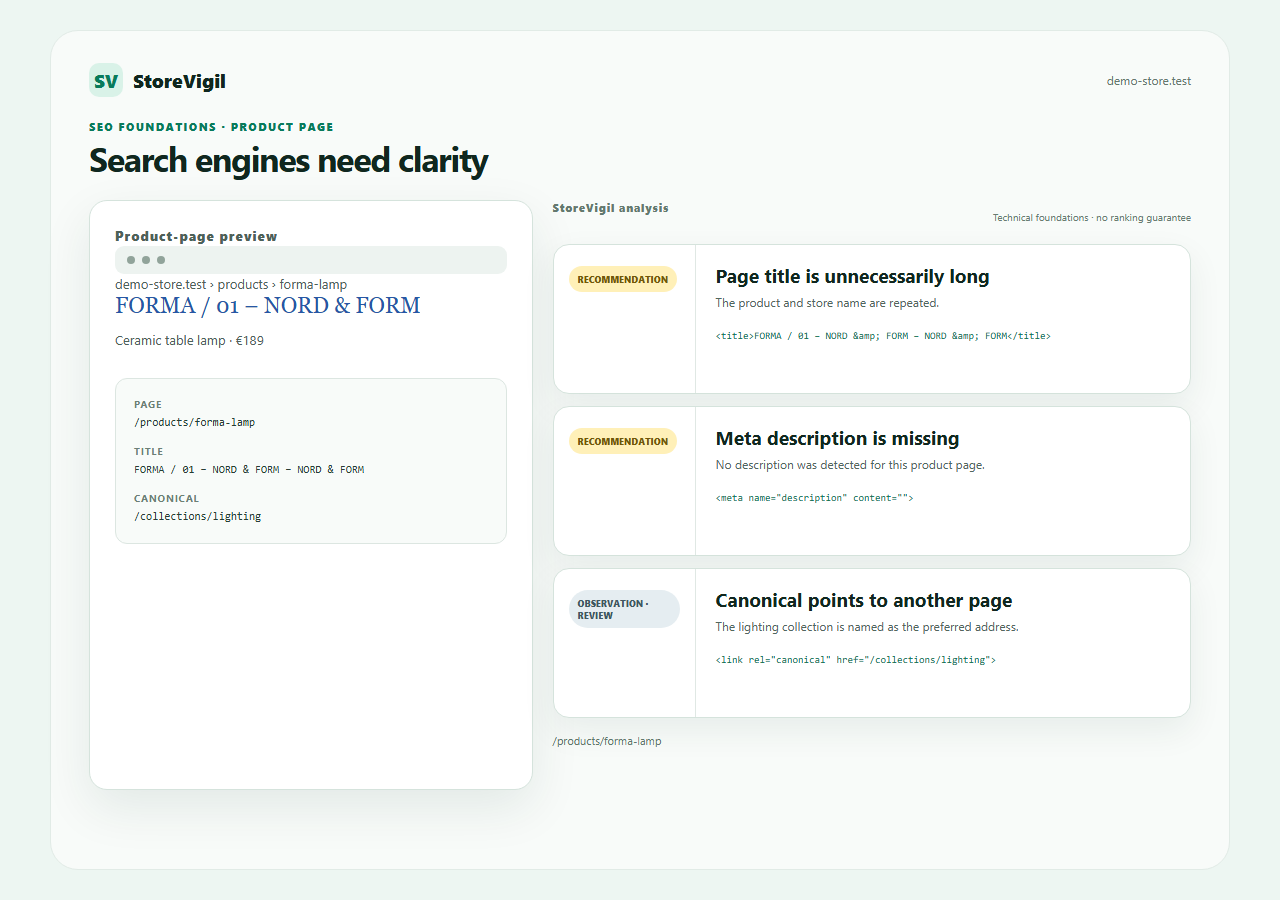
Task: Click 'Meta description is missing' heading
Action: 837,439
